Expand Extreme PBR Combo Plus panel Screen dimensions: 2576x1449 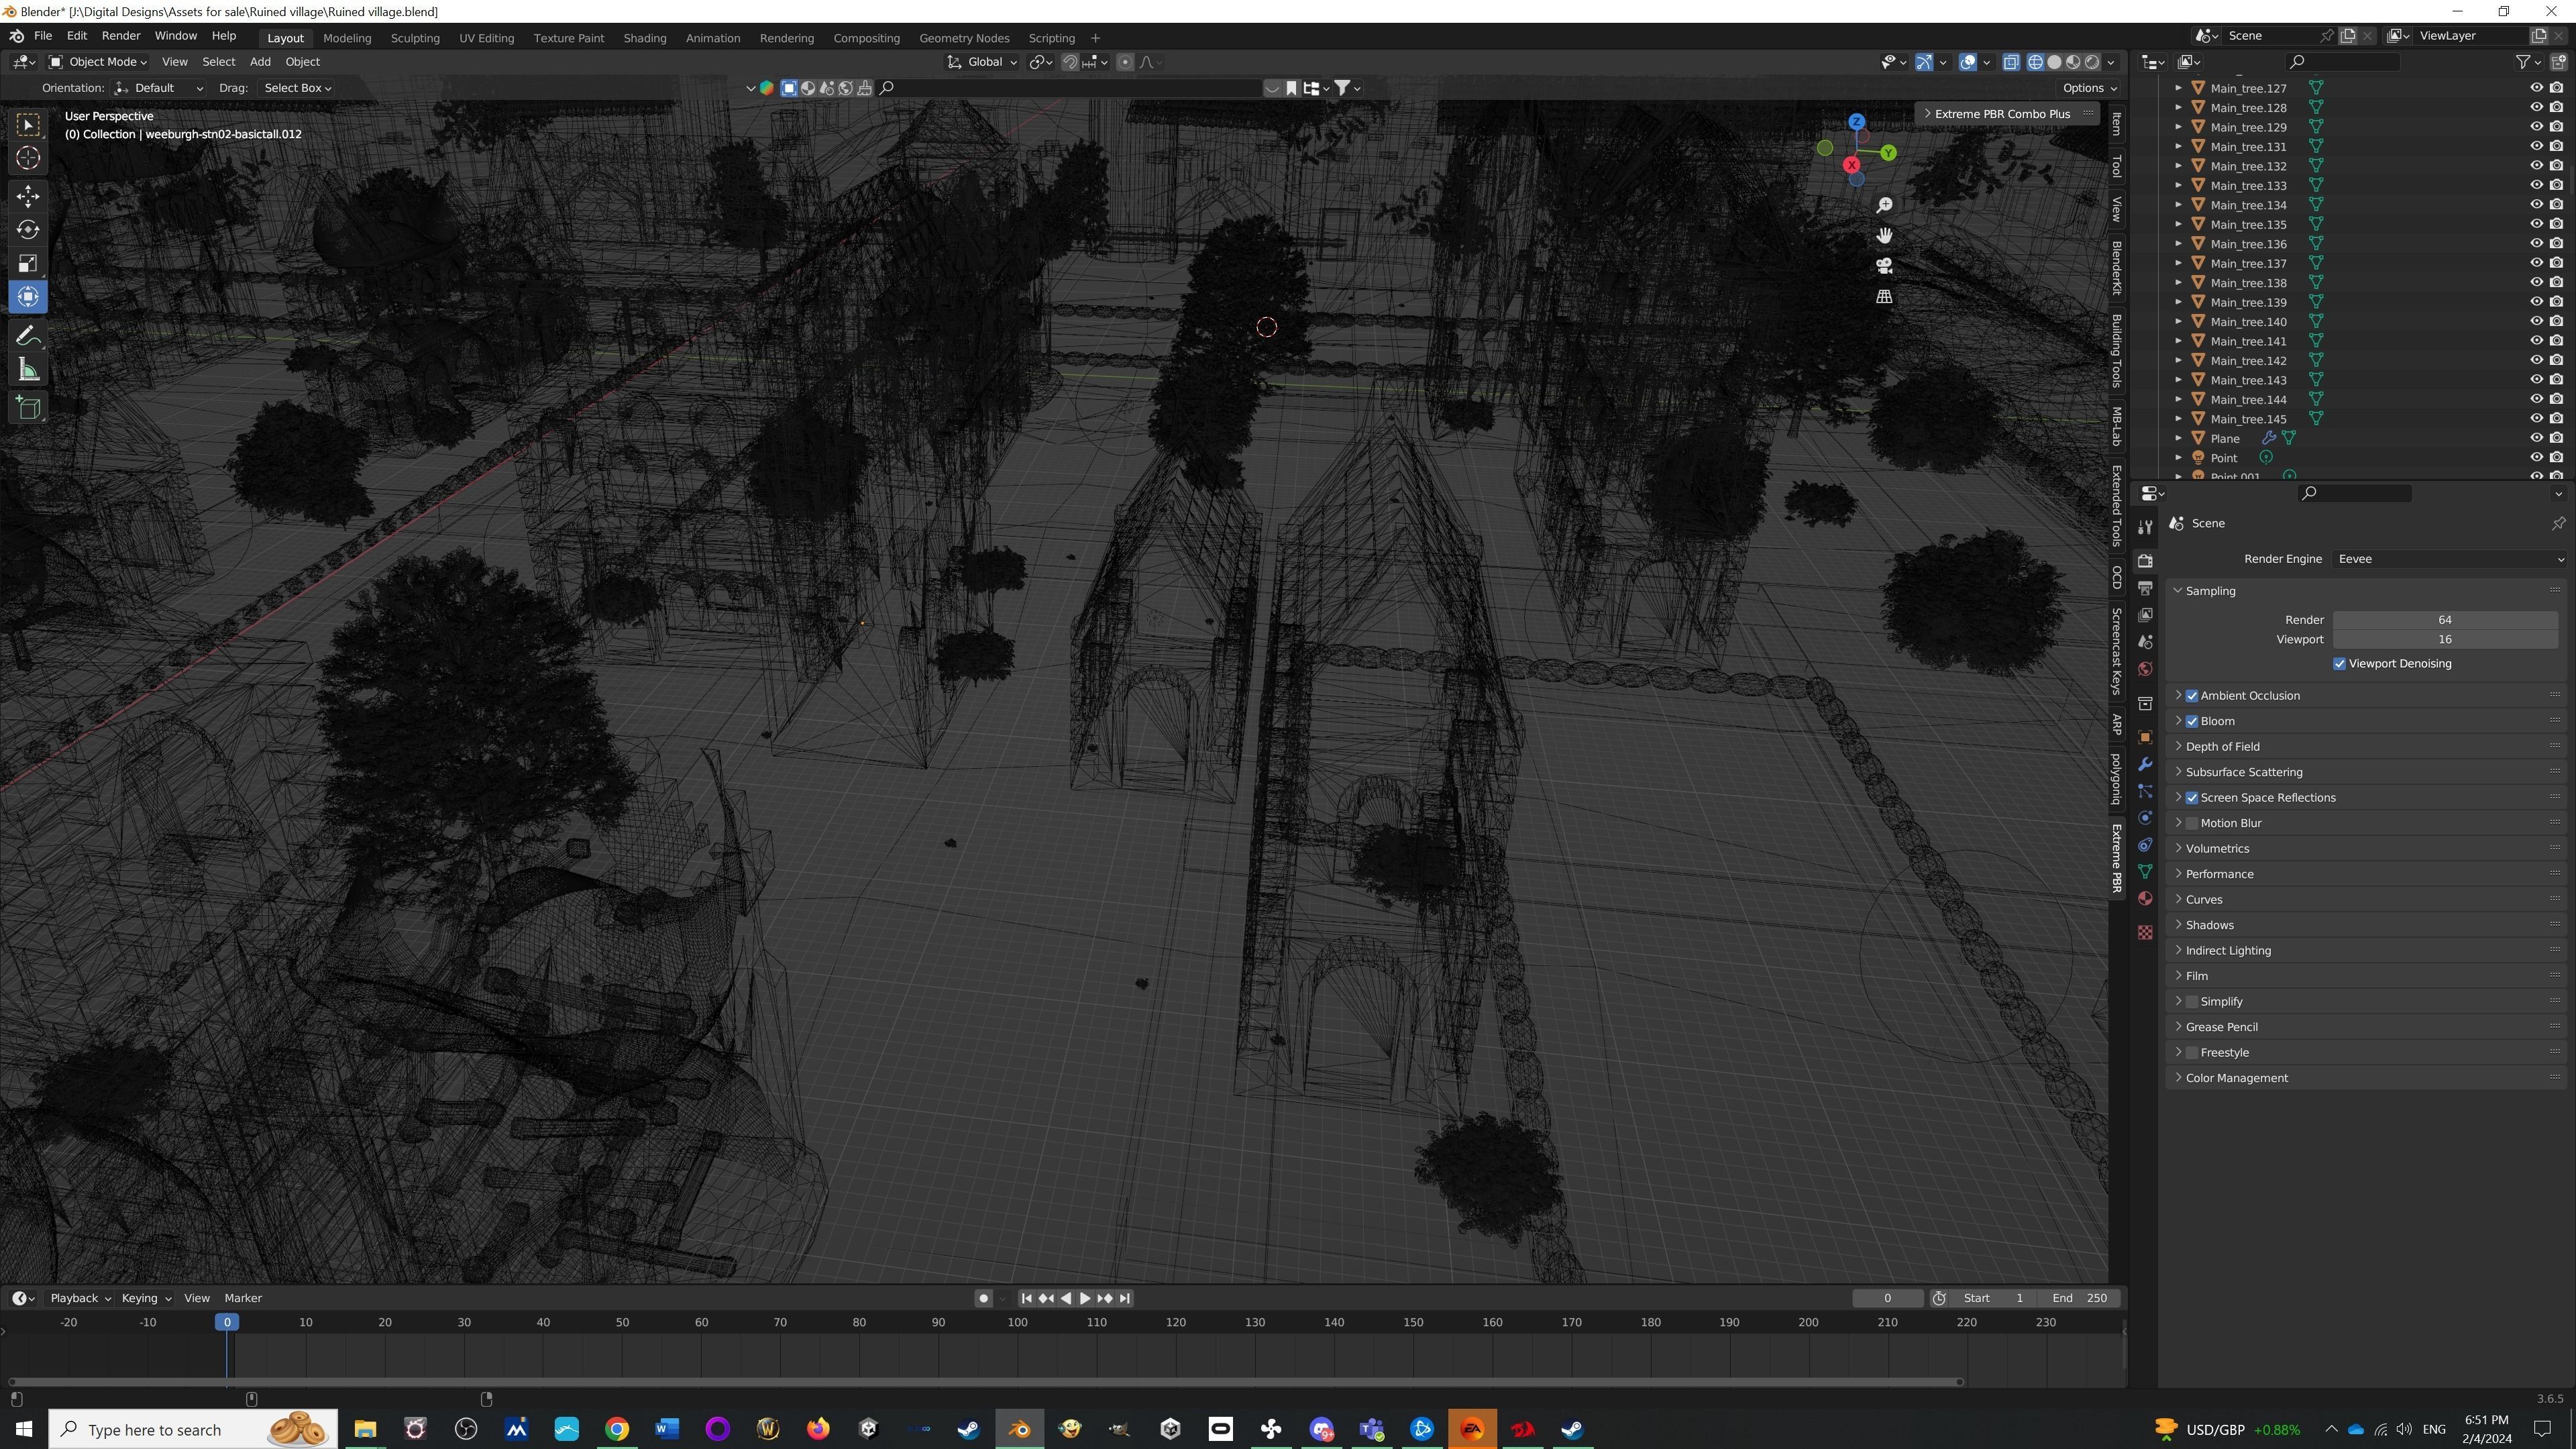[2002, 114]
